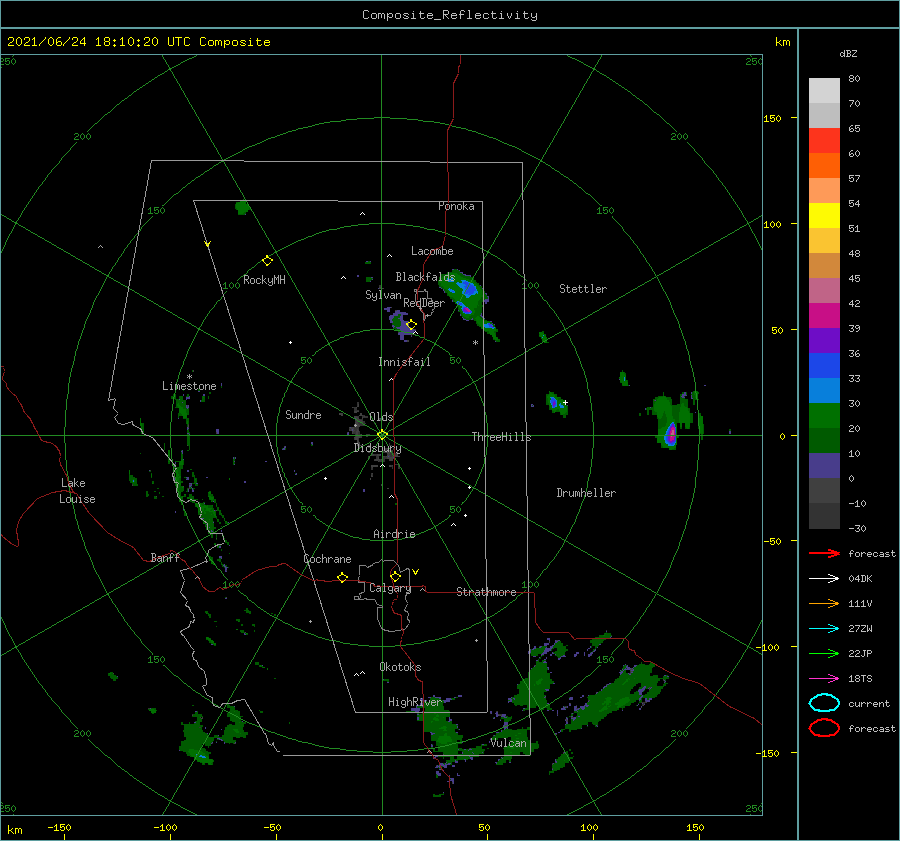Click the Drumheller label

tap(586, 493)
